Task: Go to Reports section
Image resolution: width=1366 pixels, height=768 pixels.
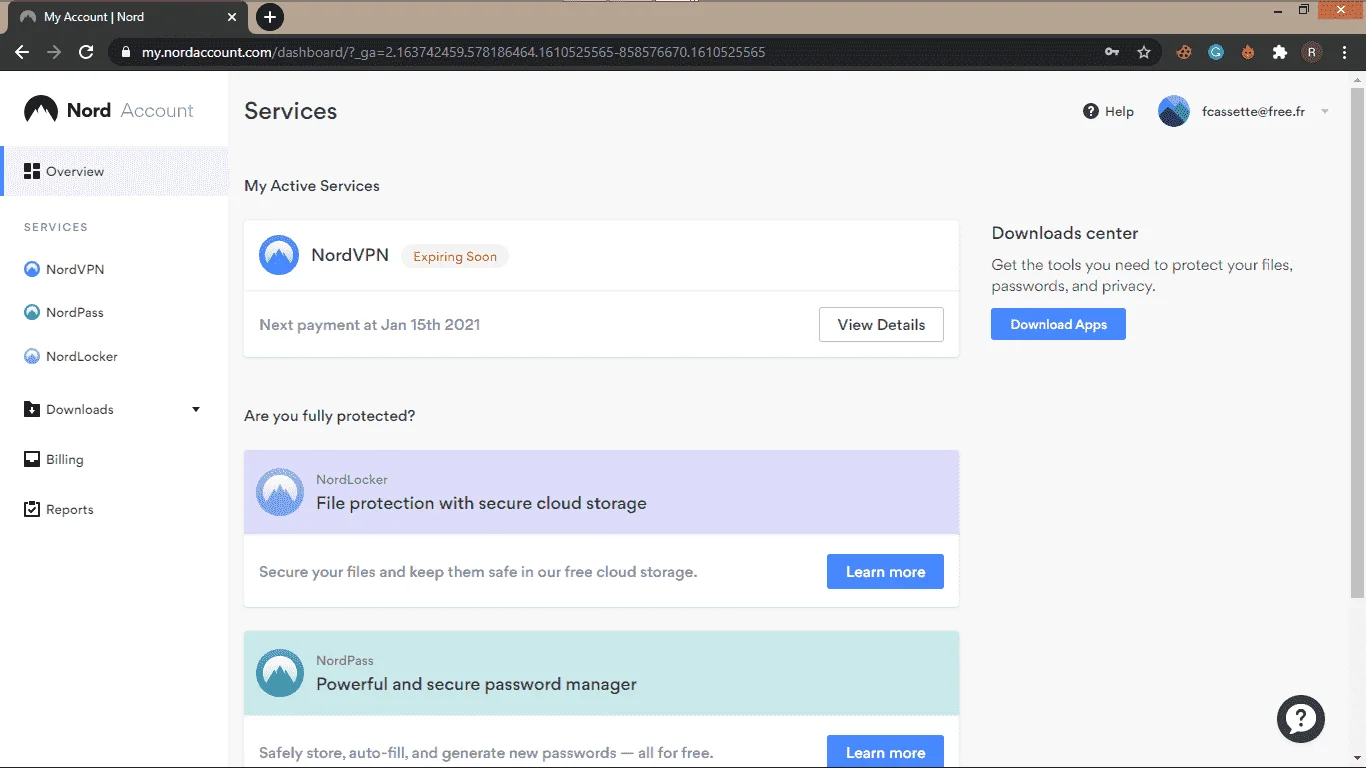Action: [x=59, y=509]
